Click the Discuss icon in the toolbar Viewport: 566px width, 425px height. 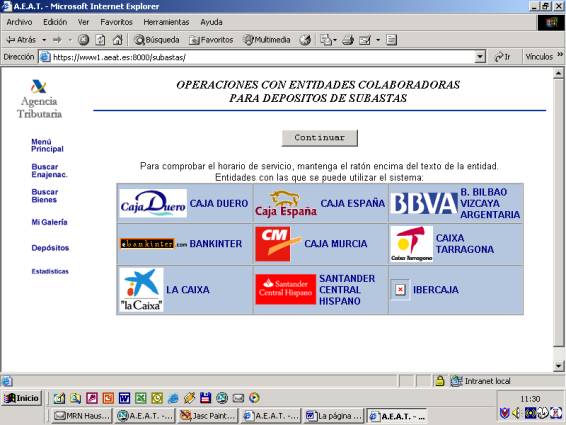coord(391,40)
